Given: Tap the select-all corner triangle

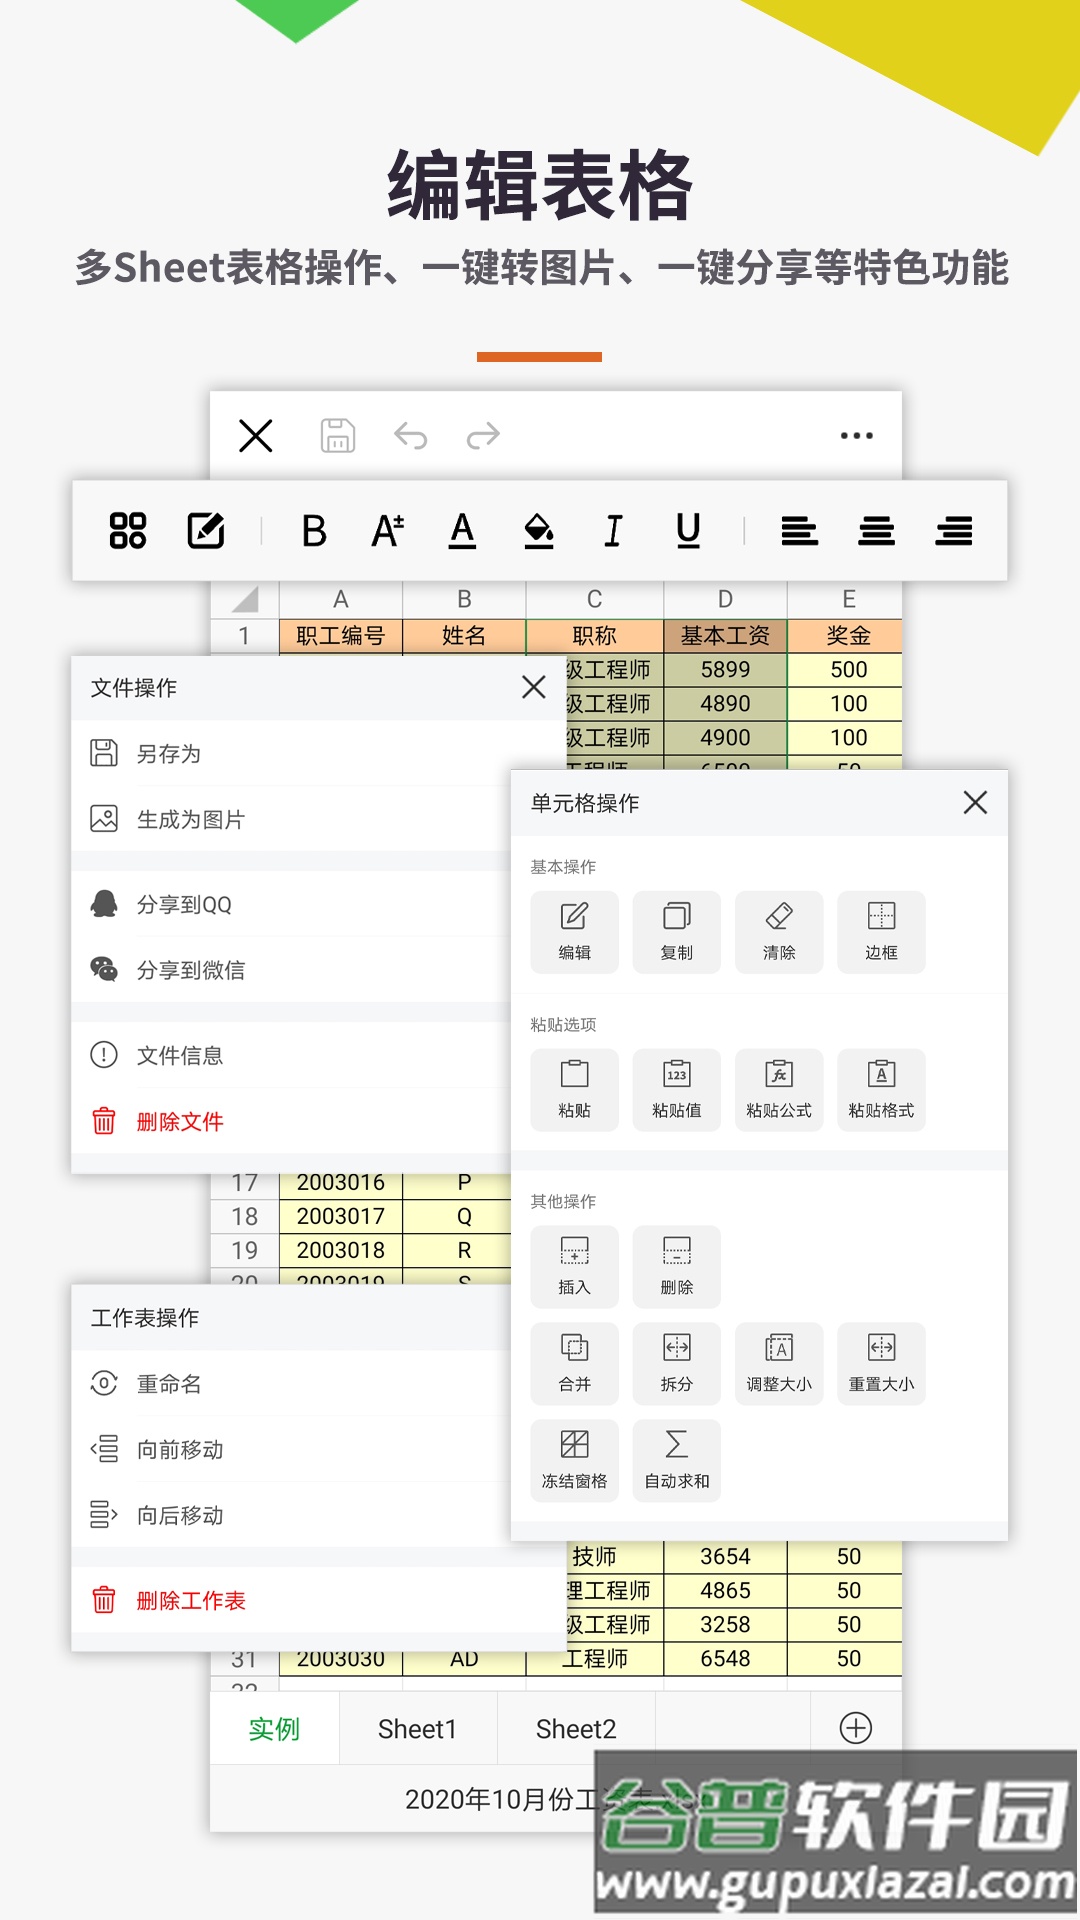Looking at the screenshot, I should pyautogui.click(x=245, y=599).
